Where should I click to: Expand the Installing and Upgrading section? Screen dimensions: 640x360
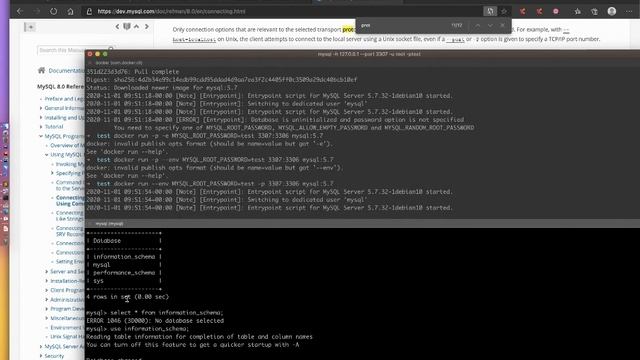click(x=41, y=118)
